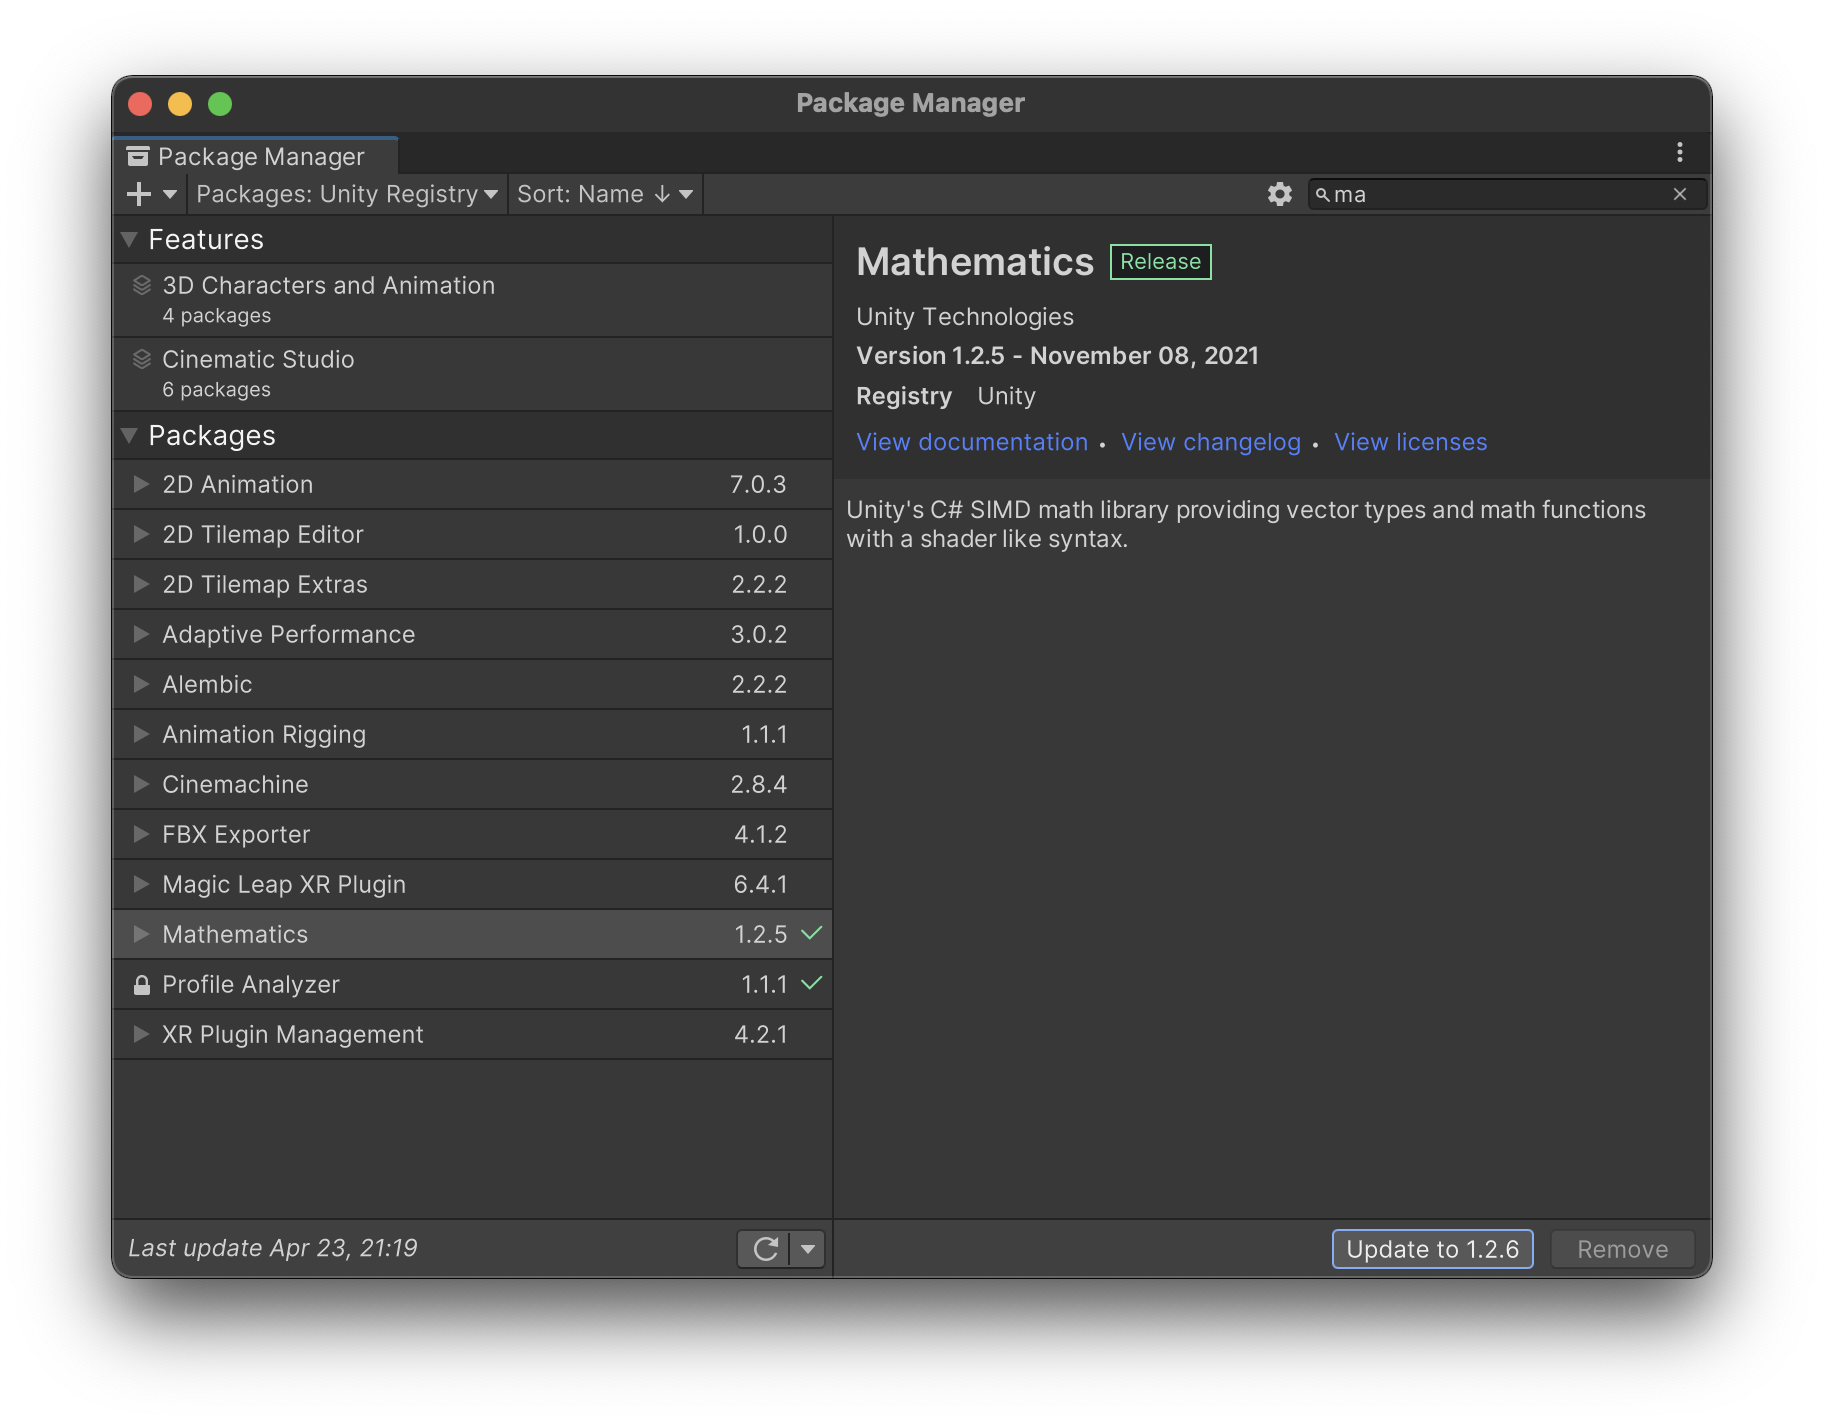
Task: Select the 2D Tilemap Extras package
Action: [473, 584]
